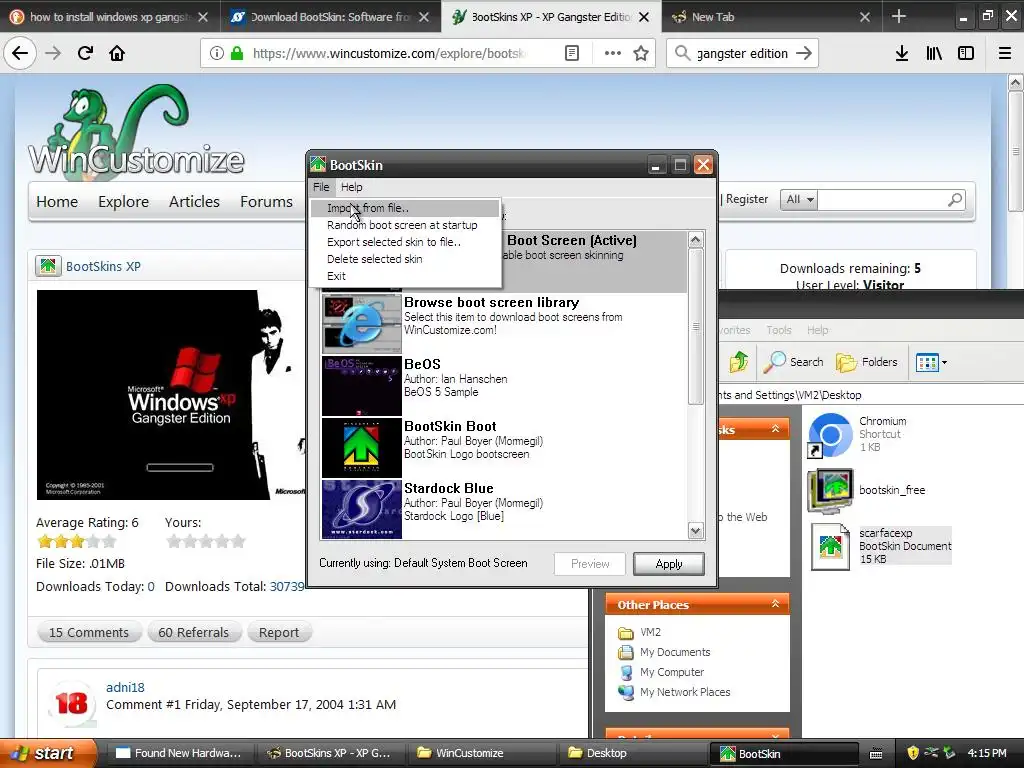This screenshot has height=768, width=1024.
Task: Select the BeOS boot skin thumbnail
Action: [361, 386]
